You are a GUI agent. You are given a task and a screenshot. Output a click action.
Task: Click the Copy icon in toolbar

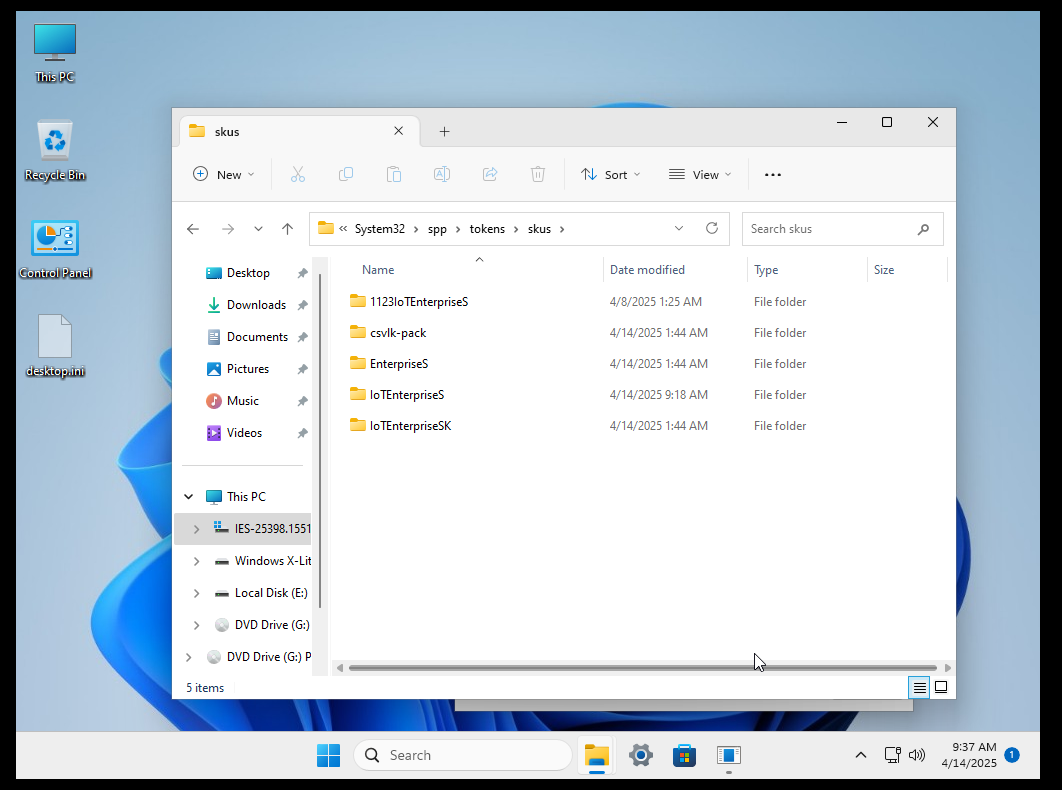click(x=345, y=175)
